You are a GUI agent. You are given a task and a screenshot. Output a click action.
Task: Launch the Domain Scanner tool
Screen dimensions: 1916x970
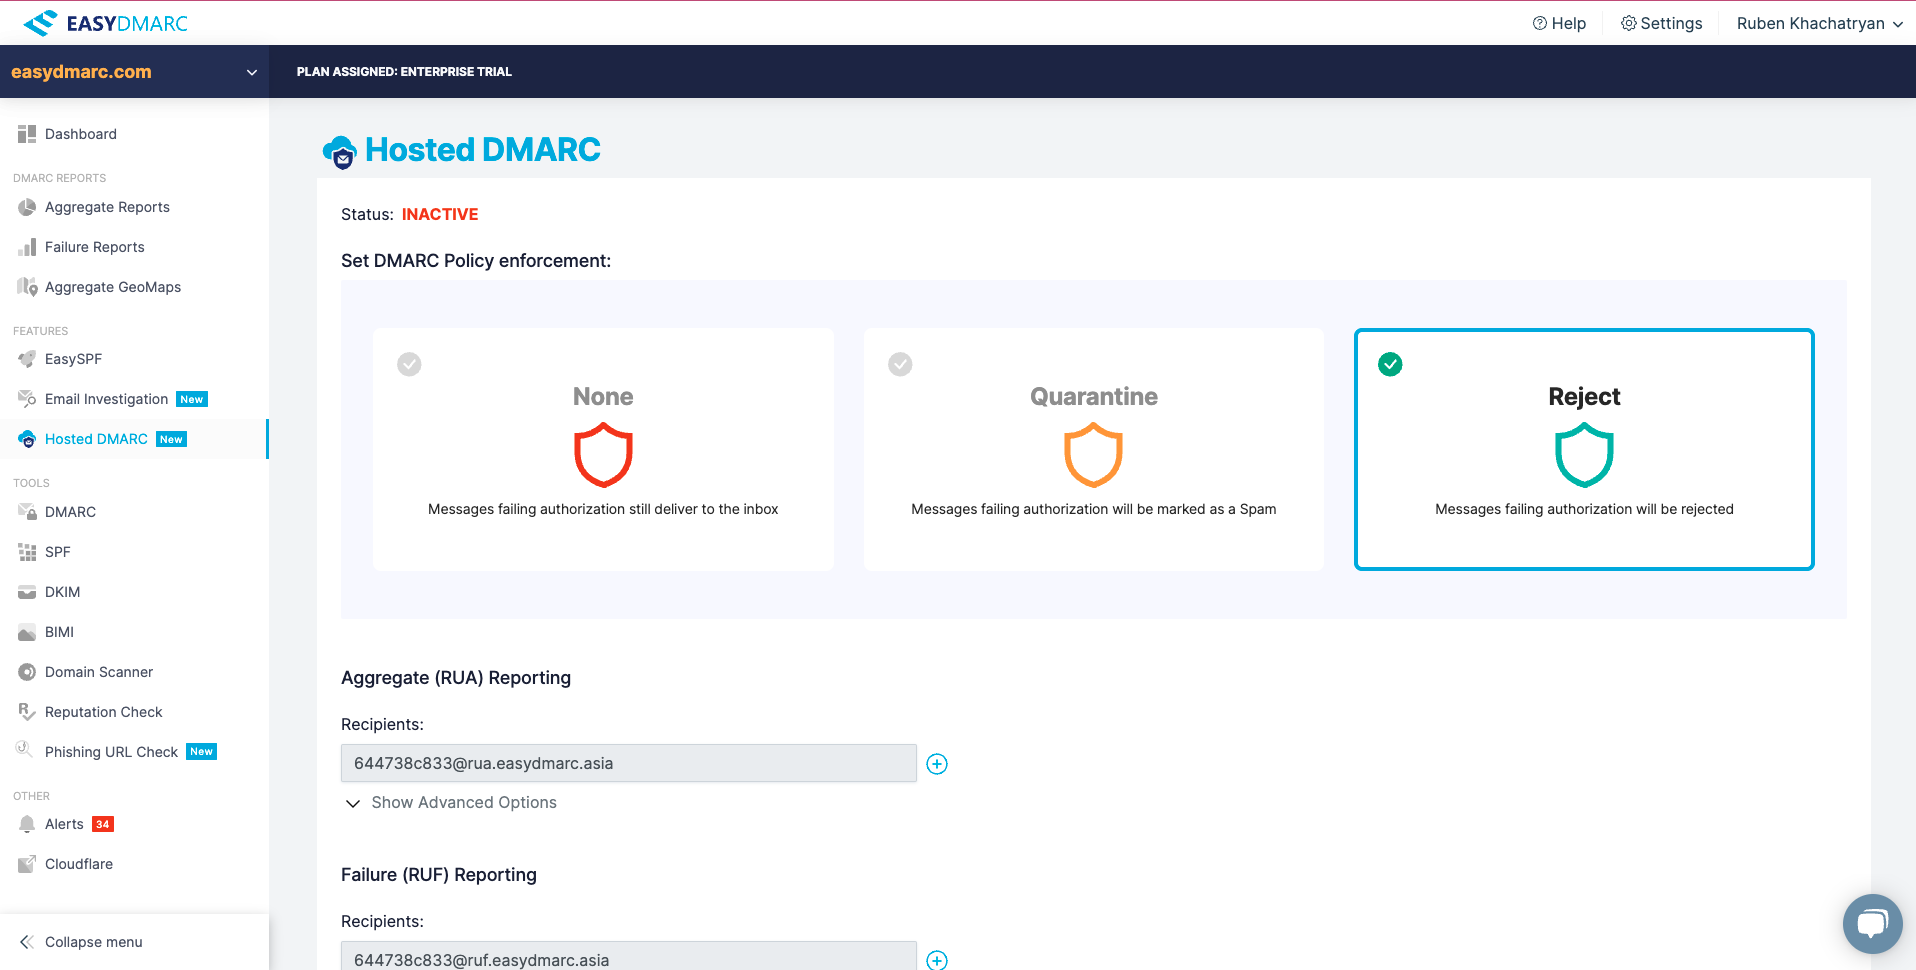(99, 671)
